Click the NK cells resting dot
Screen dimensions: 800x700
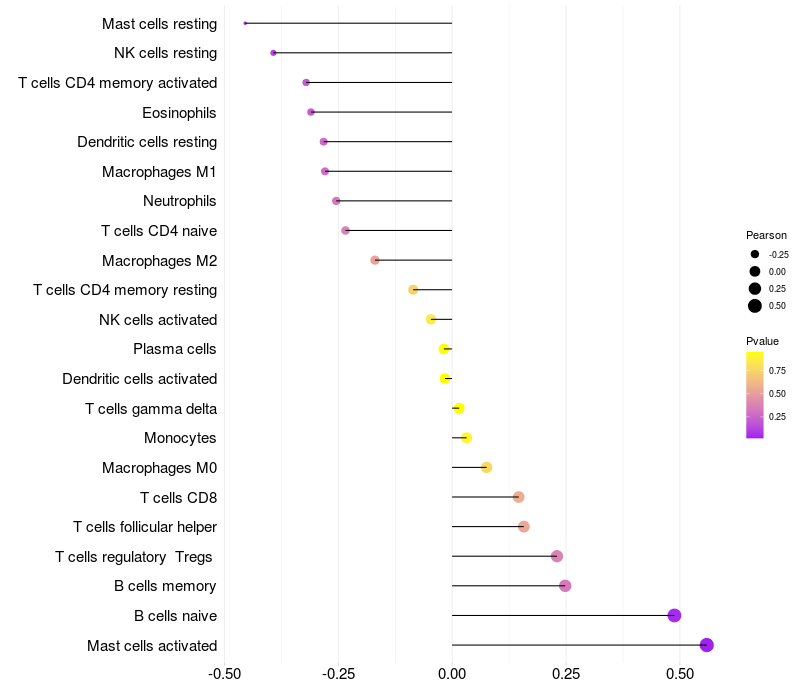point(273,53)
